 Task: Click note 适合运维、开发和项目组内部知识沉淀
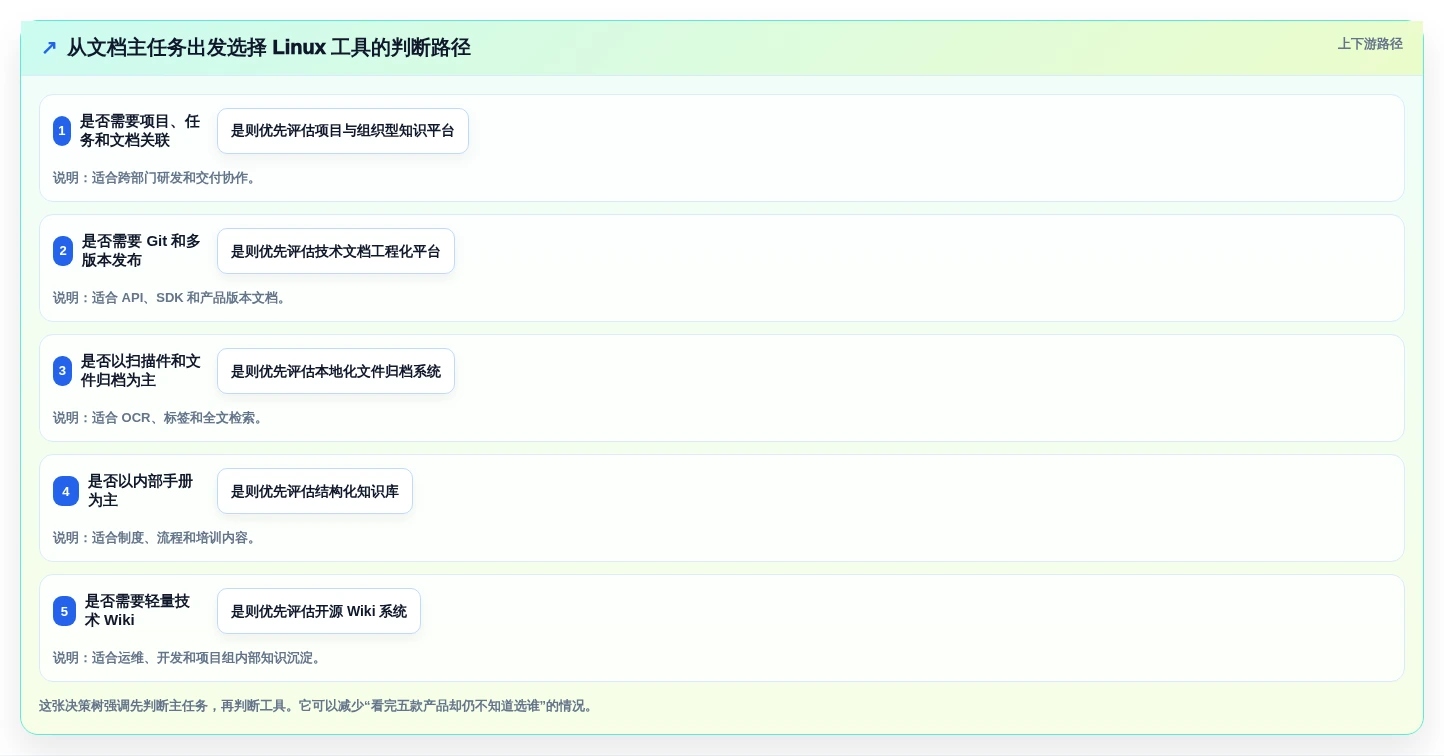(189, 658)
